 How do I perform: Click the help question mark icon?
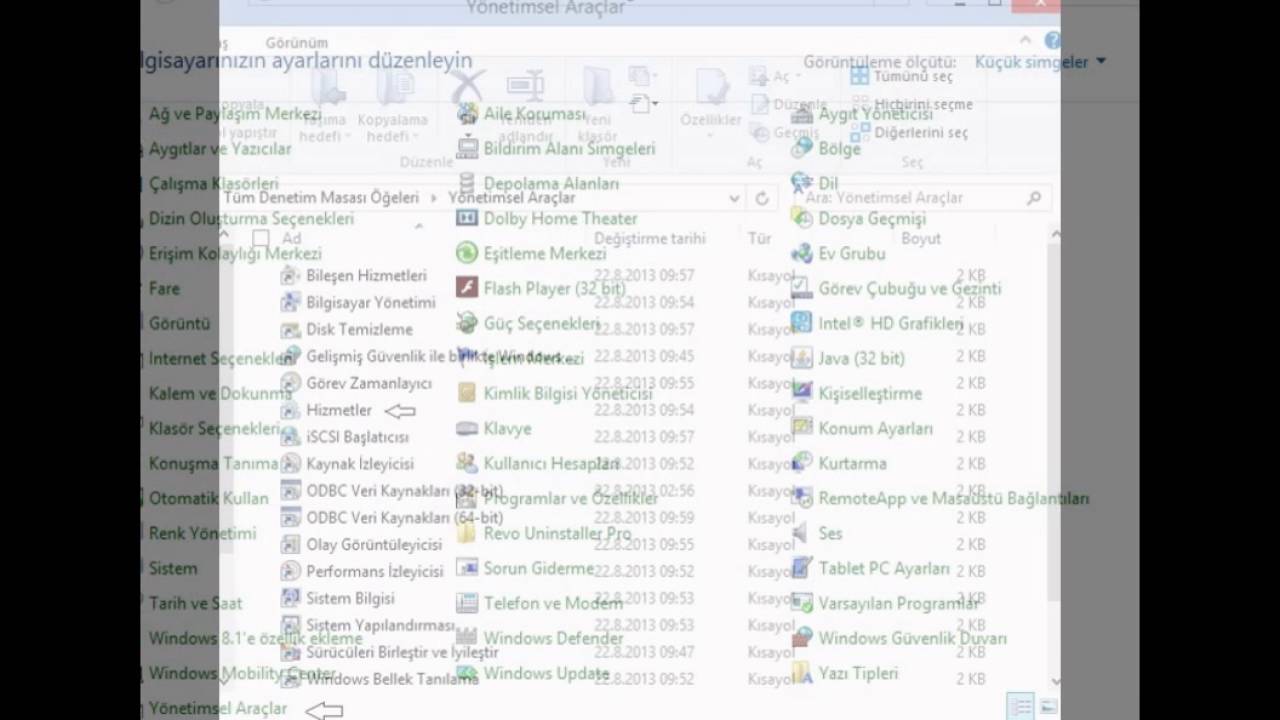[x=1052, y=41]
